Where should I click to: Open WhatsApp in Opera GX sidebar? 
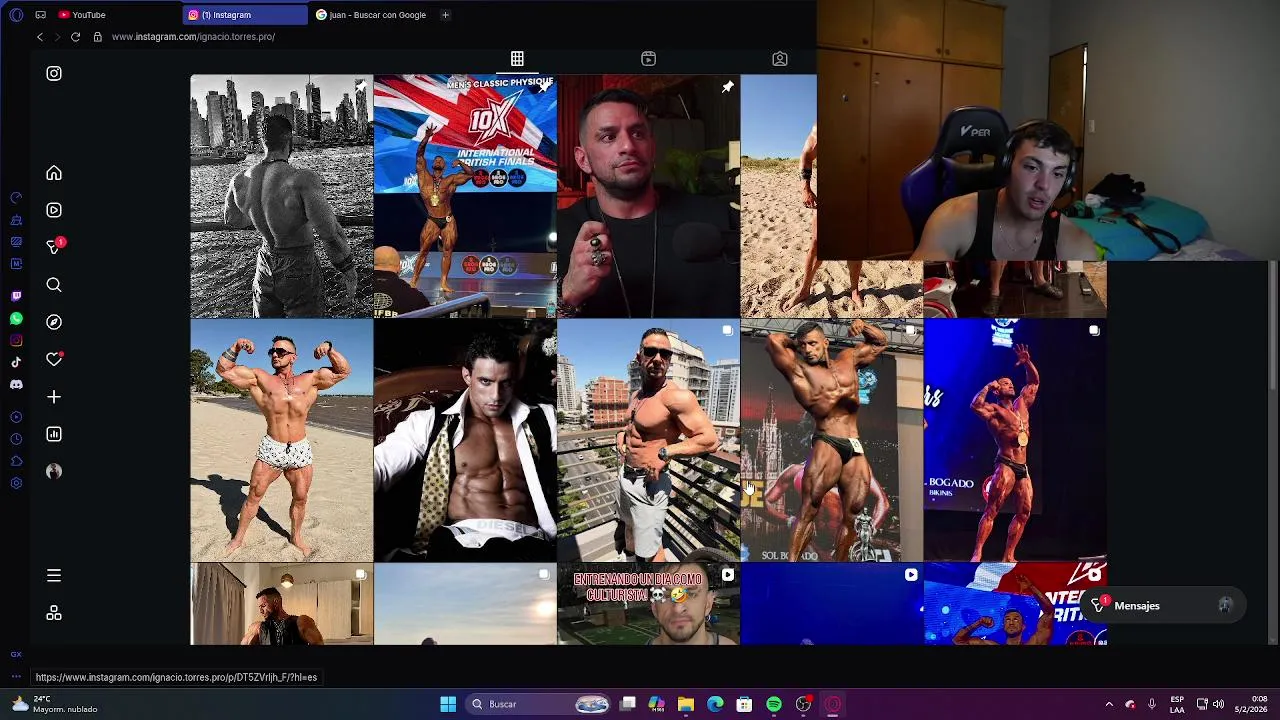pos(16,318)
